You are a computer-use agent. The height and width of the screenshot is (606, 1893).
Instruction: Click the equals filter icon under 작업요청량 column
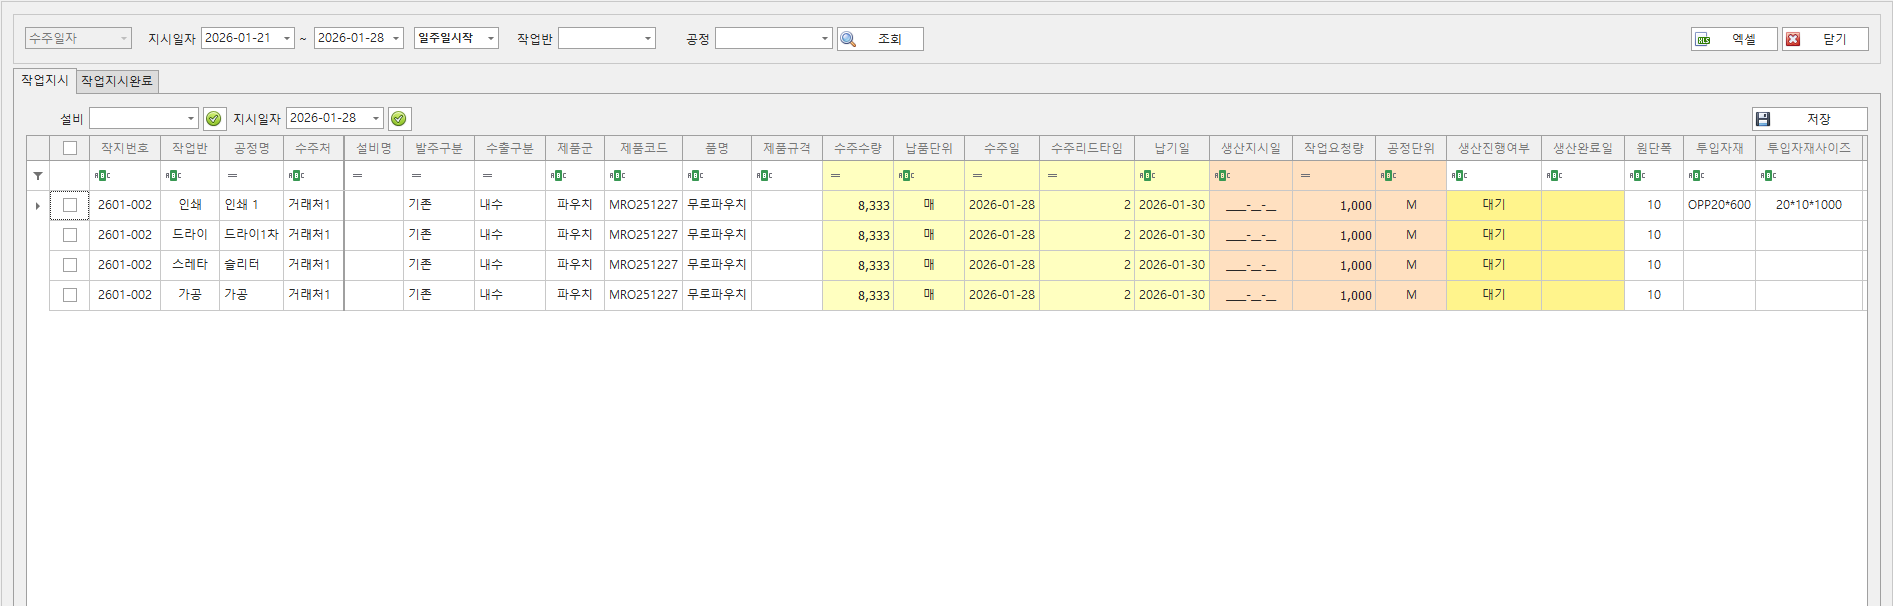coord(1305,176)
